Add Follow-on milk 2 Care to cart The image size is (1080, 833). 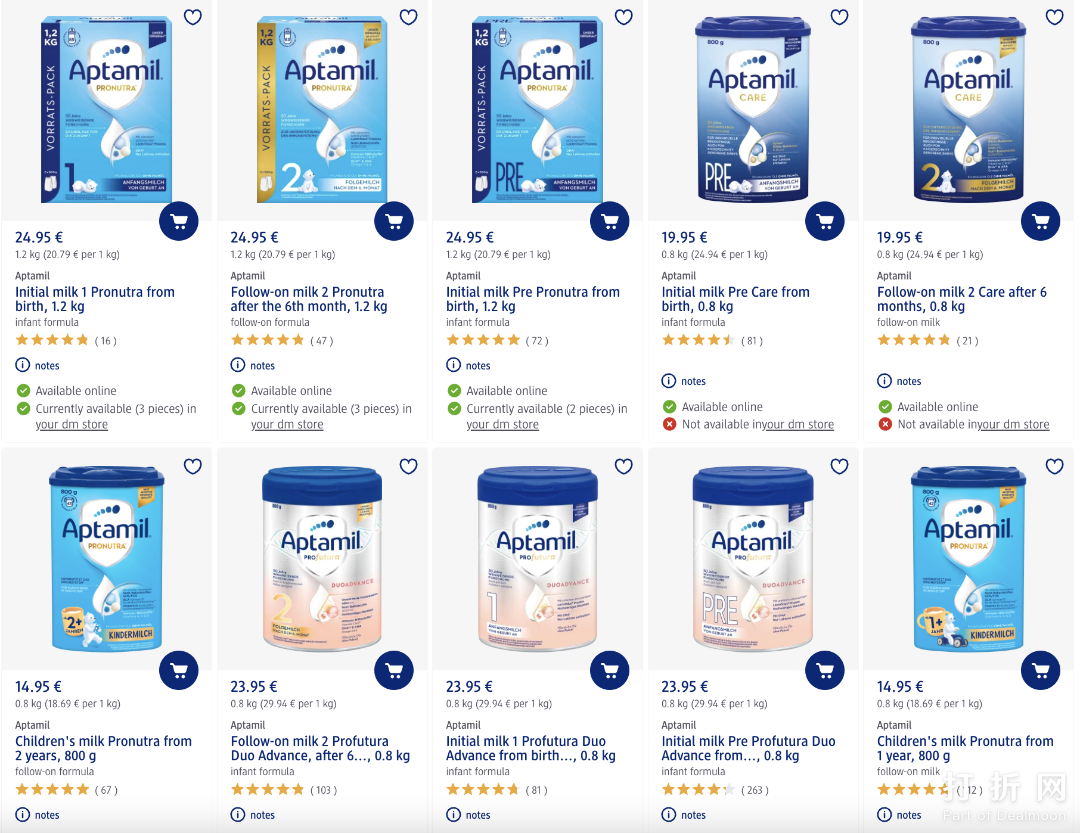1040,221
